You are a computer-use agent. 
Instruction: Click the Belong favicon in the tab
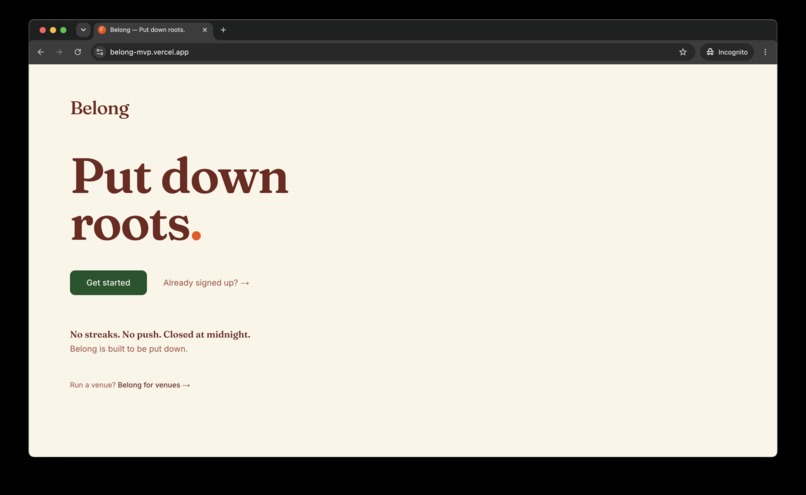pos(102,30)
